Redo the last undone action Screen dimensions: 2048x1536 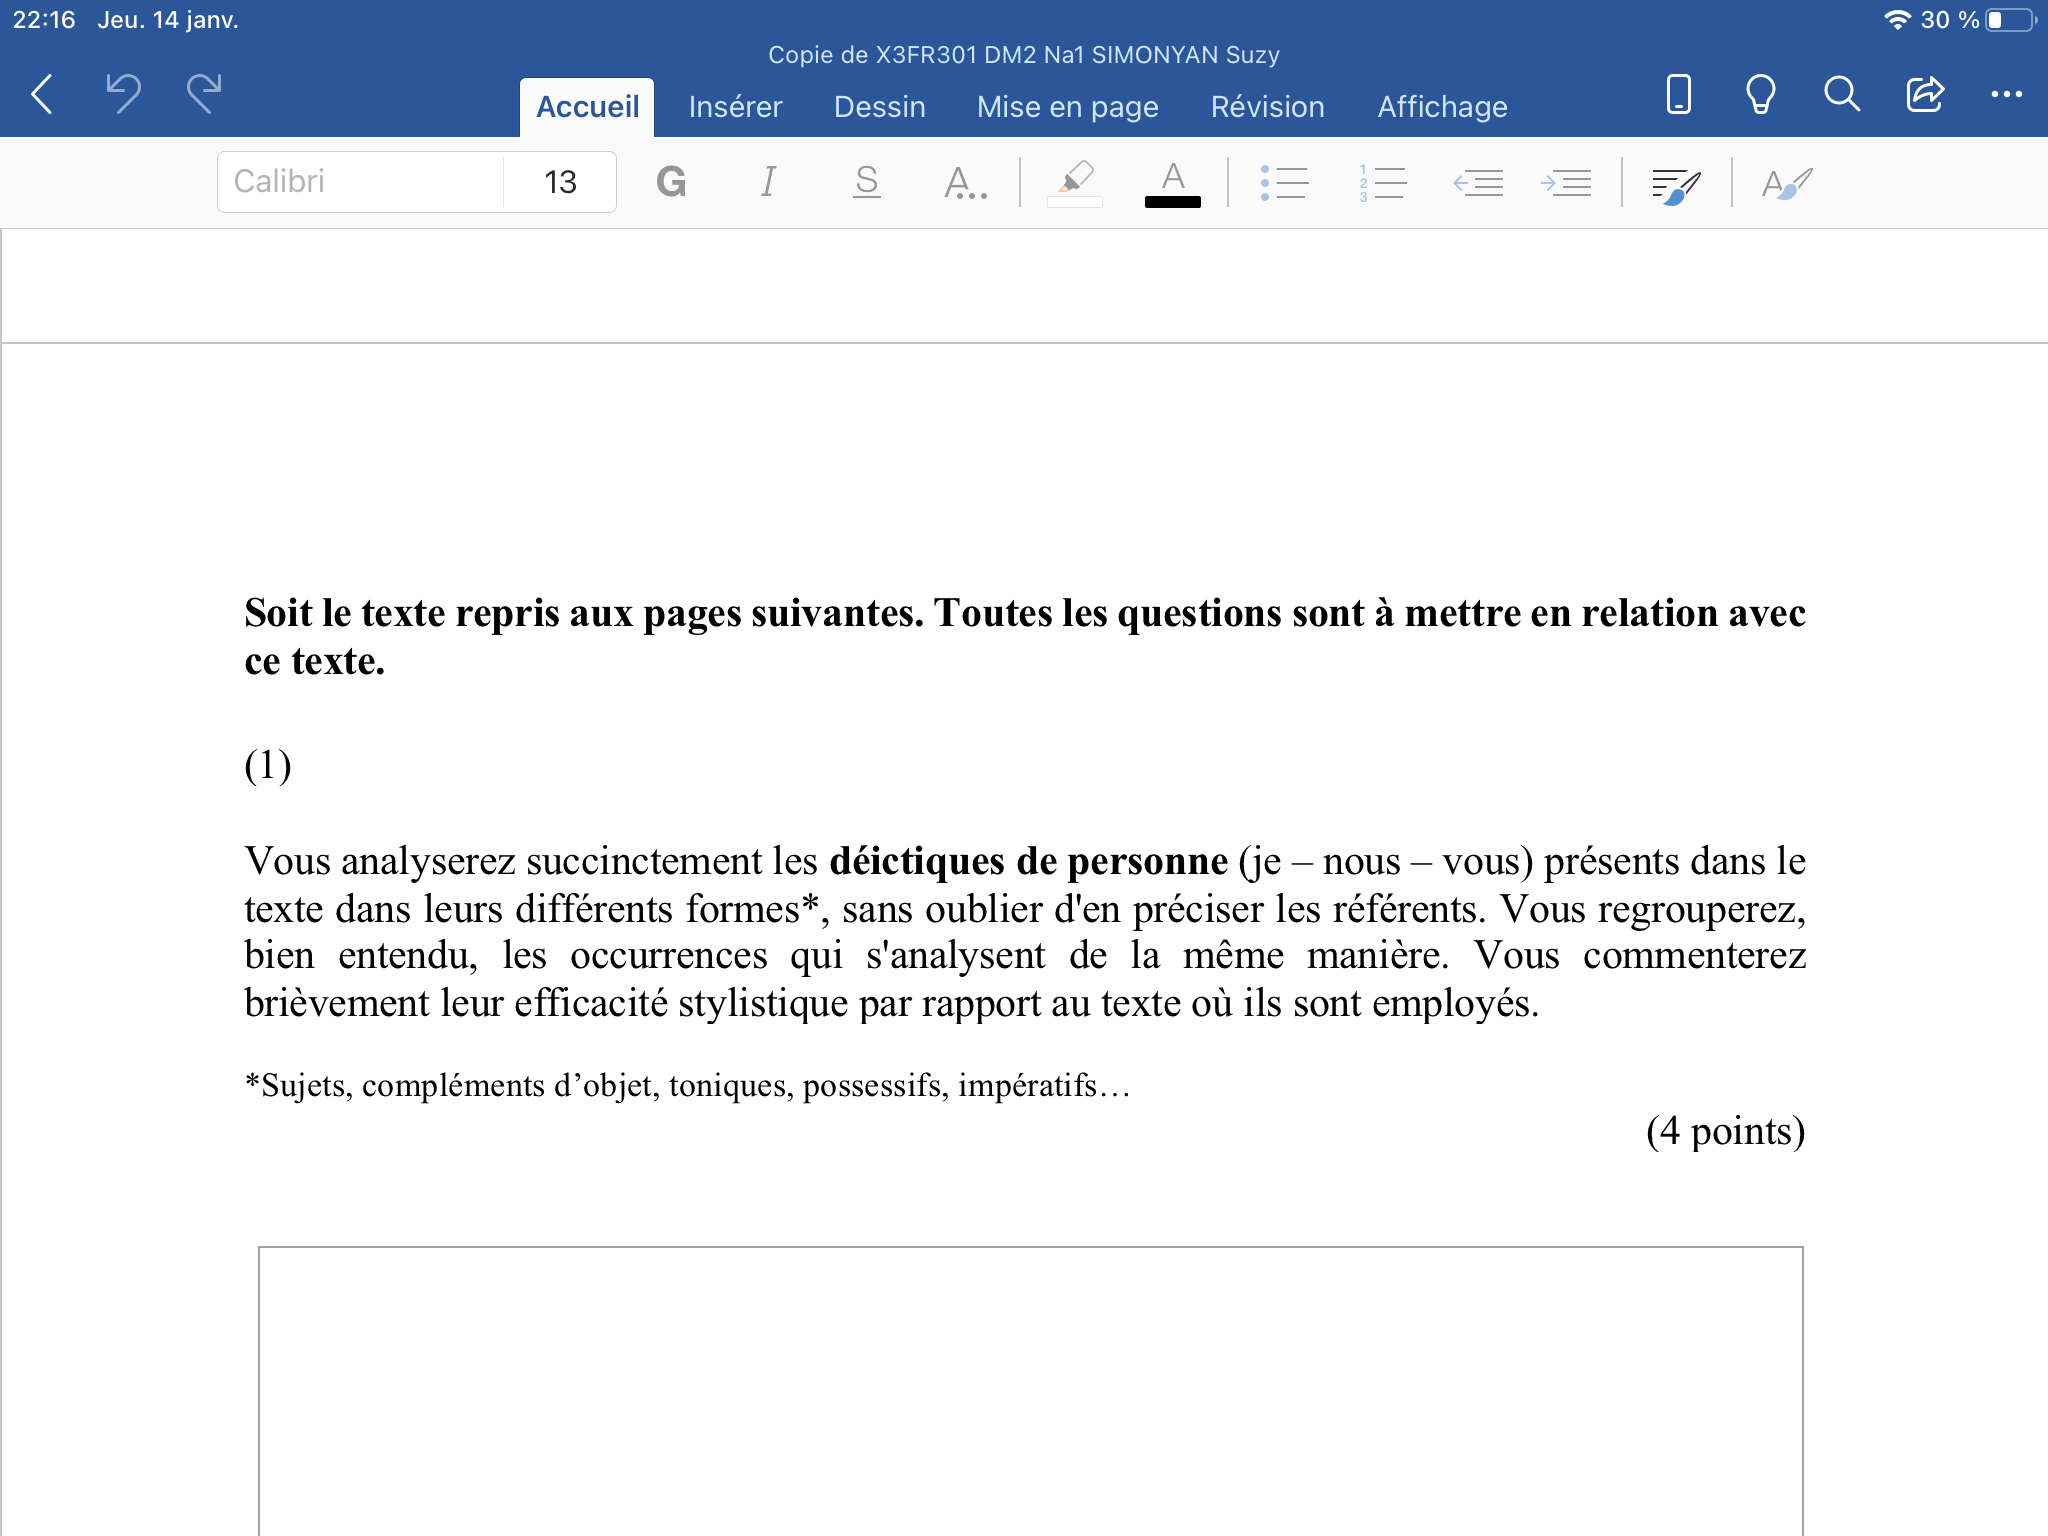point(204,94)
